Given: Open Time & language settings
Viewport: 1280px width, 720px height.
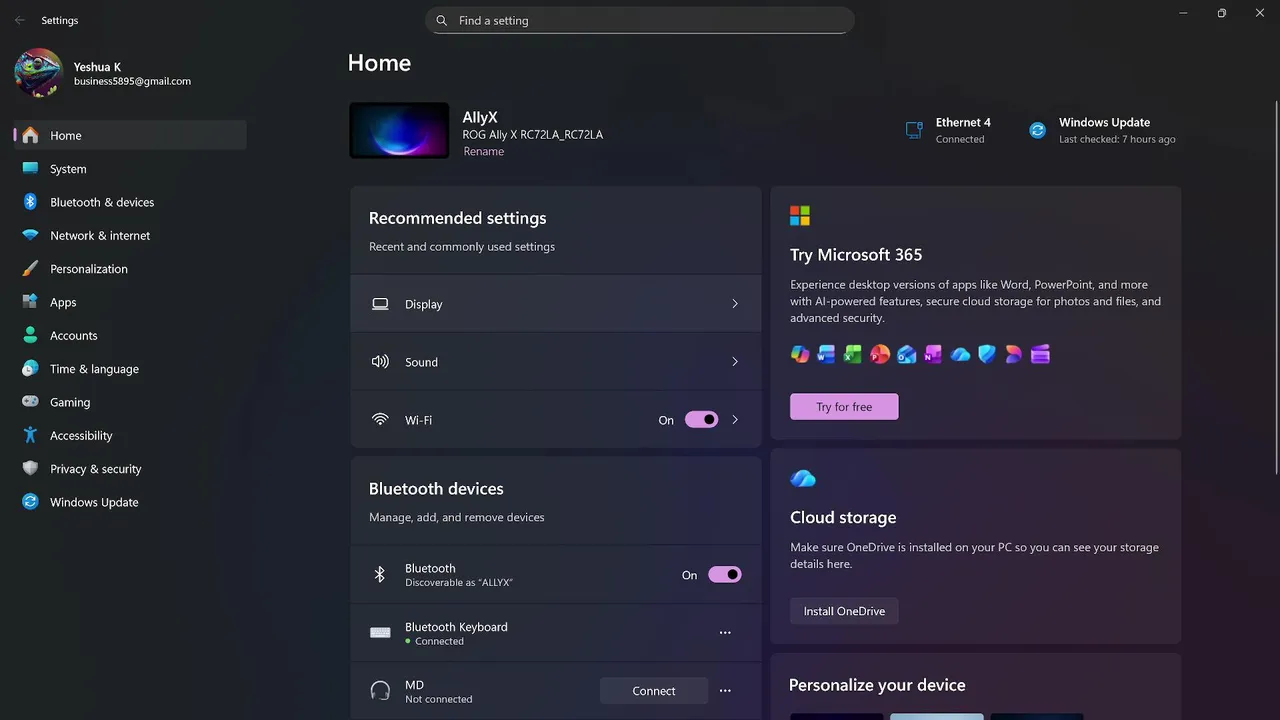Looking at the screenshot, I should click(130, 369).
